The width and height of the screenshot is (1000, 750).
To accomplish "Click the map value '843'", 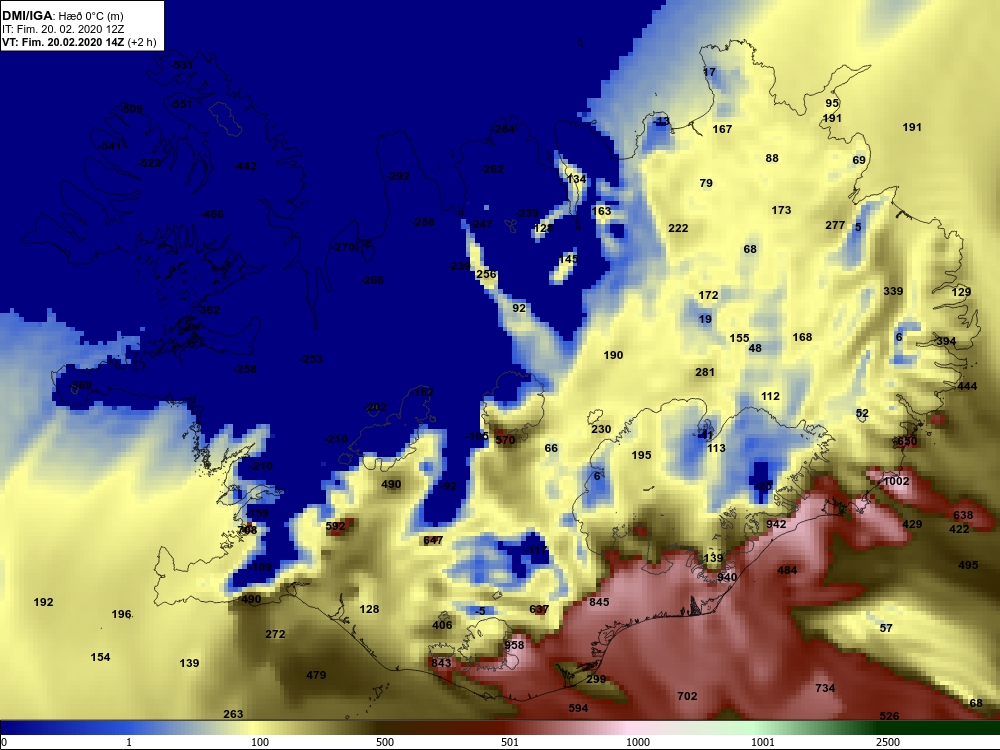I will (x=441, y=663).
